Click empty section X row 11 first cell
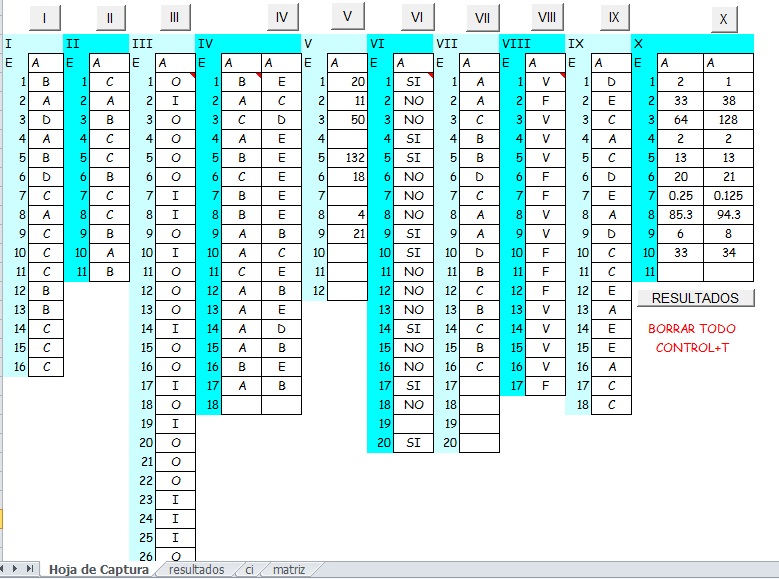779x579 pixels. pyautogui.click(x=681, y=272)
